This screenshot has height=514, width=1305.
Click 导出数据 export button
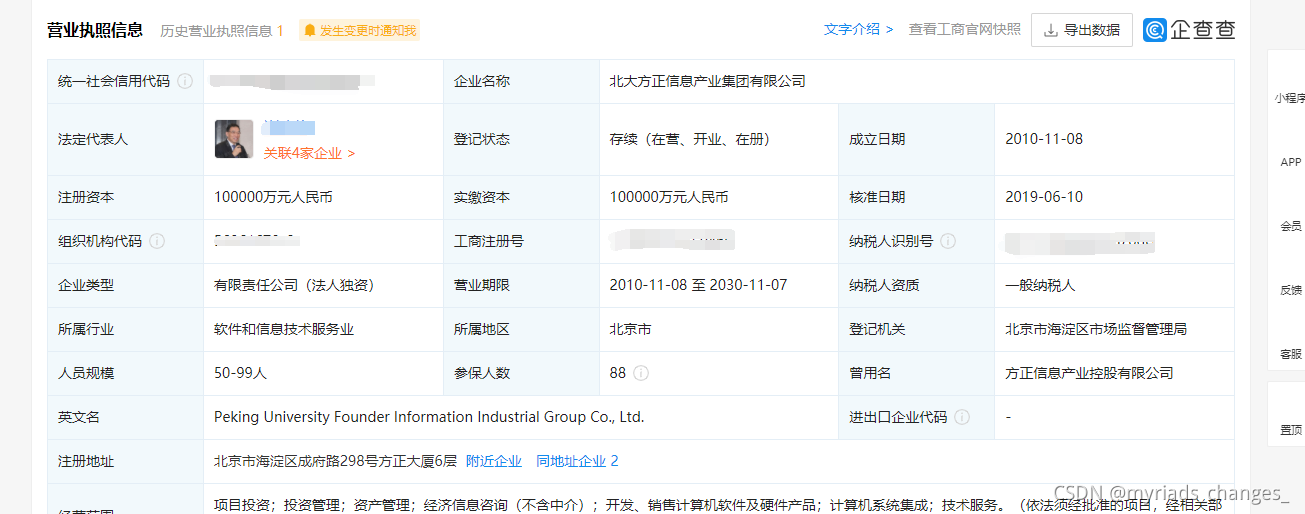coord(1082,30)
